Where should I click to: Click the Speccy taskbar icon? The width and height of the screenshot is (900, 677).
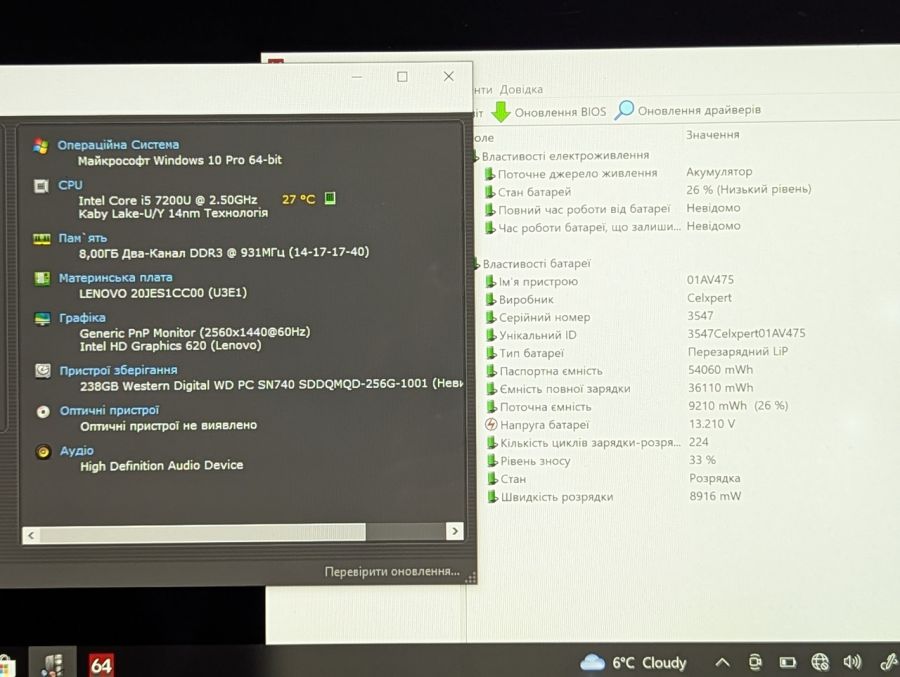pos(53,664)
